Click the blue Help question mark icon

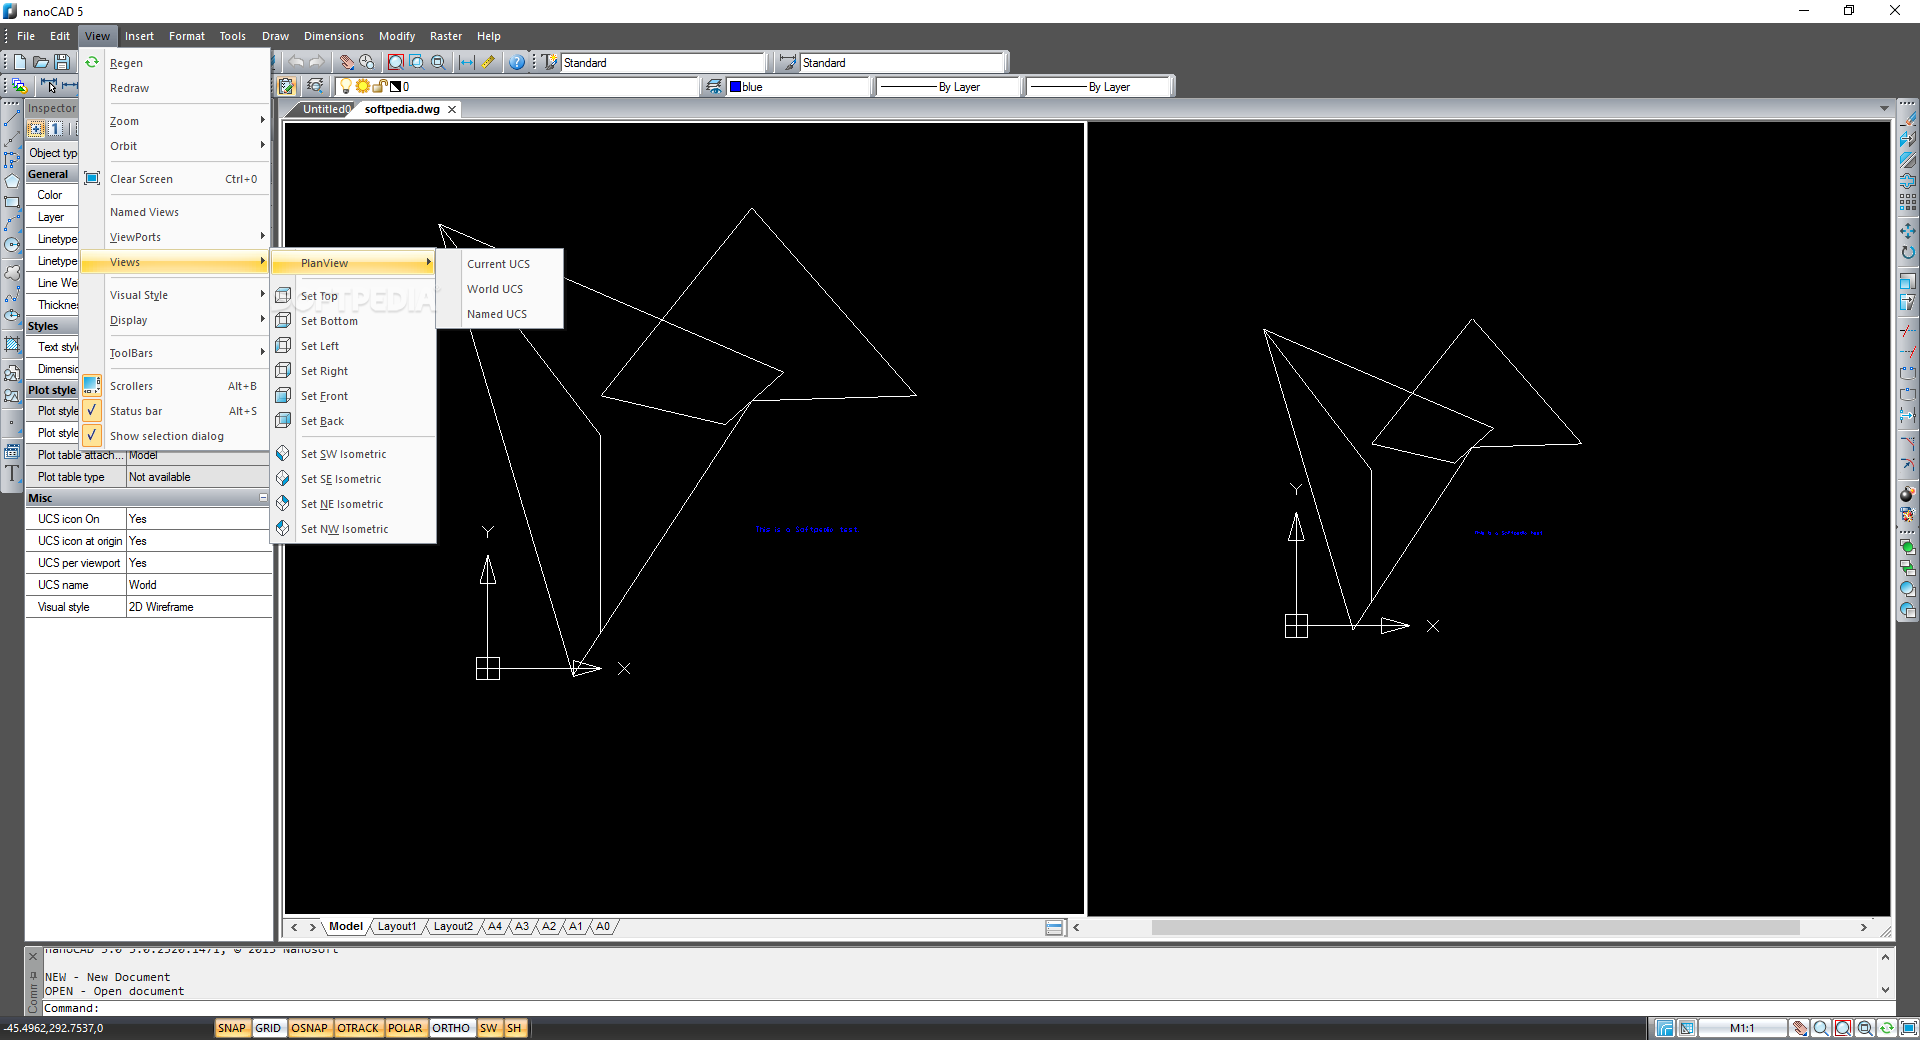coord(516,62)
